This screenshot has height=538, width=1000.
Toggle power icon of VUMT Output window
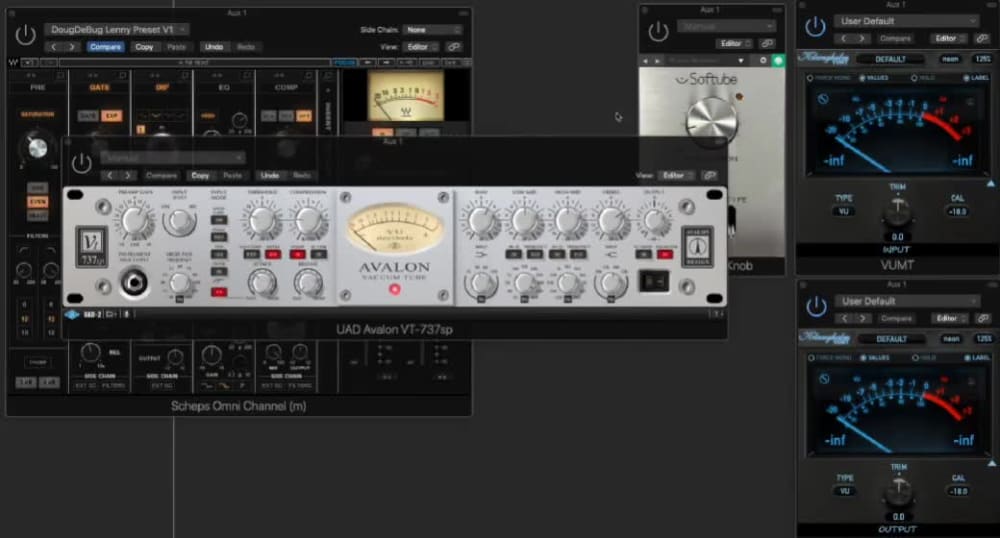(816, 307)
